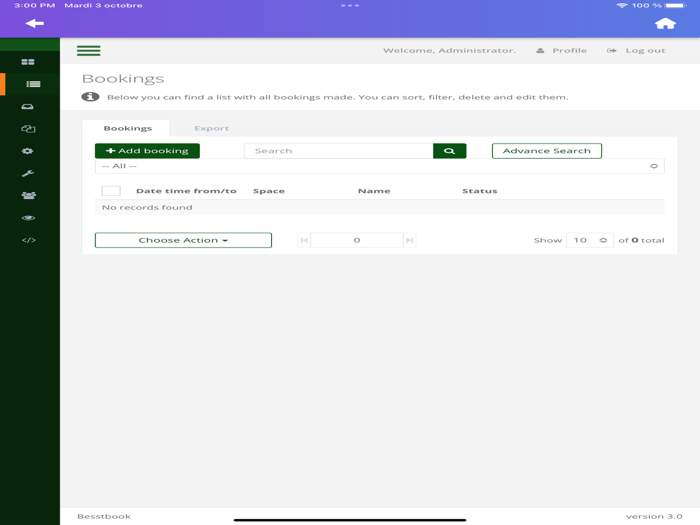Open the spaces tray icon in sidebar
Viewport: 700px width, 525px height.
(28, 106)
